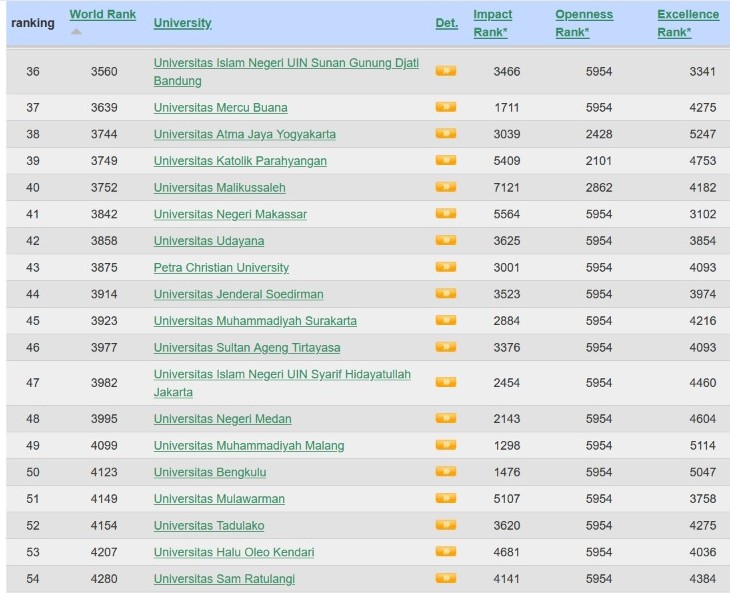730x593 pixels.
Task: Select impact rank value 5107
Action: (x=507, y=499)
